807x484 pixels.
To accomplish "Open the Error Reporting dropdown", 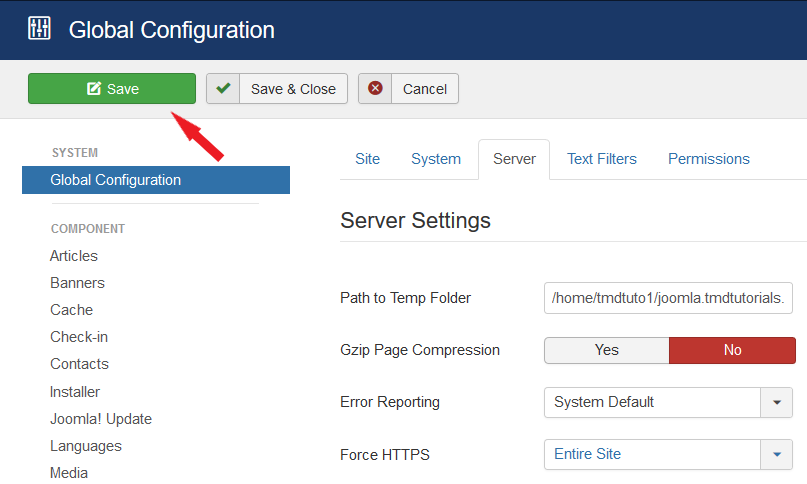I will click(x=668, y=402).
